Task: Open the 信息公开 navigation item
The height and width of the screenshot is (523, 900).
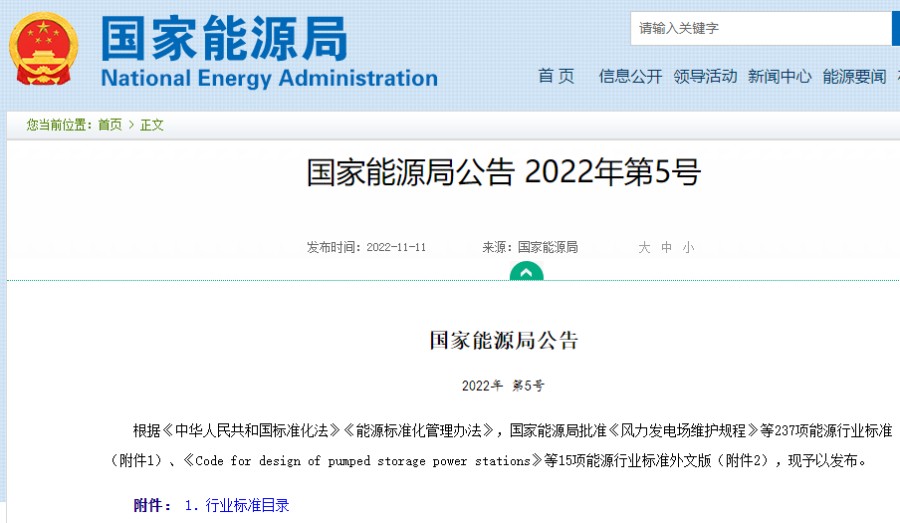Action: (630, 76)
